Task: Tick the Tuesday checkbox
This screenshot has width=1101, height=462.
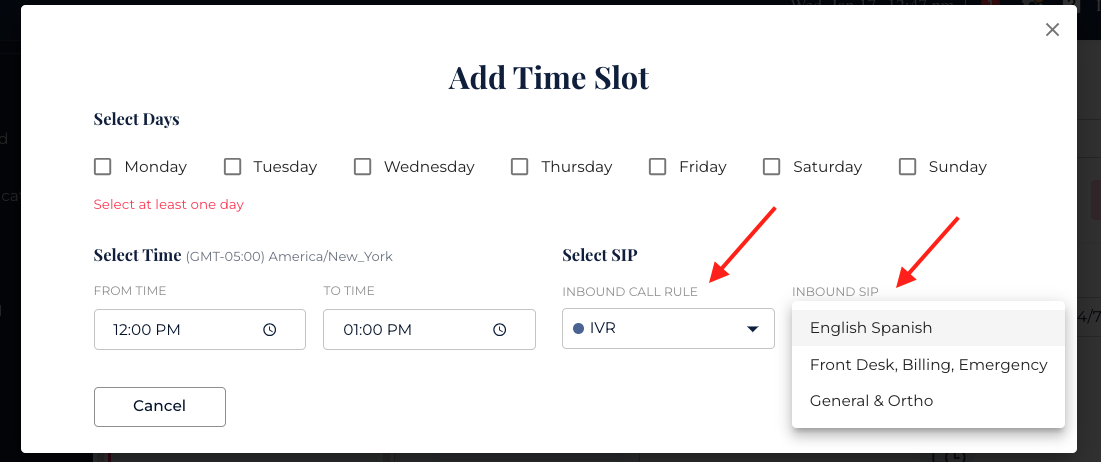Action: (x=232, y=167)
